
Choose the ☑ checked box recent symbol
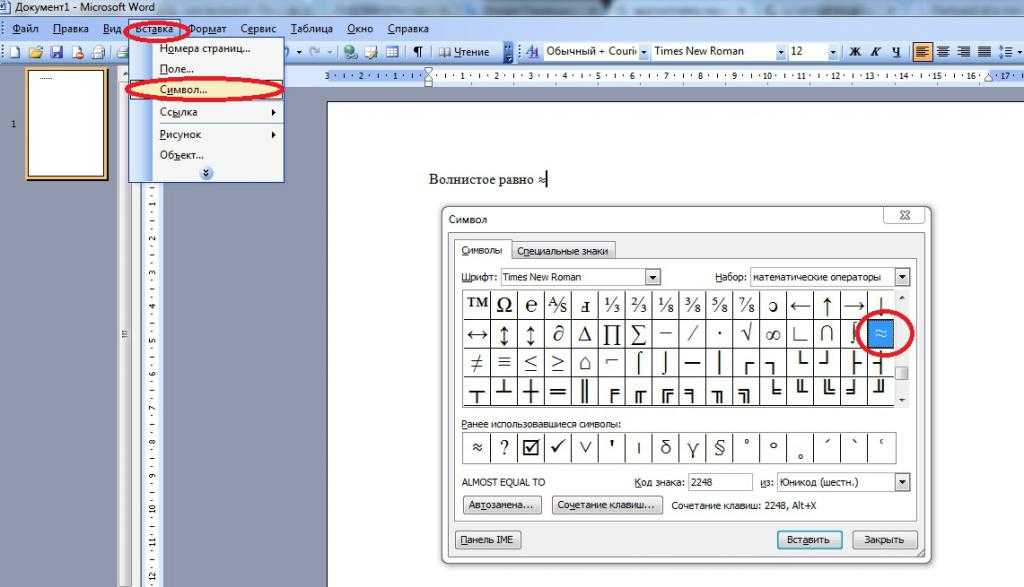pos(531,447)
